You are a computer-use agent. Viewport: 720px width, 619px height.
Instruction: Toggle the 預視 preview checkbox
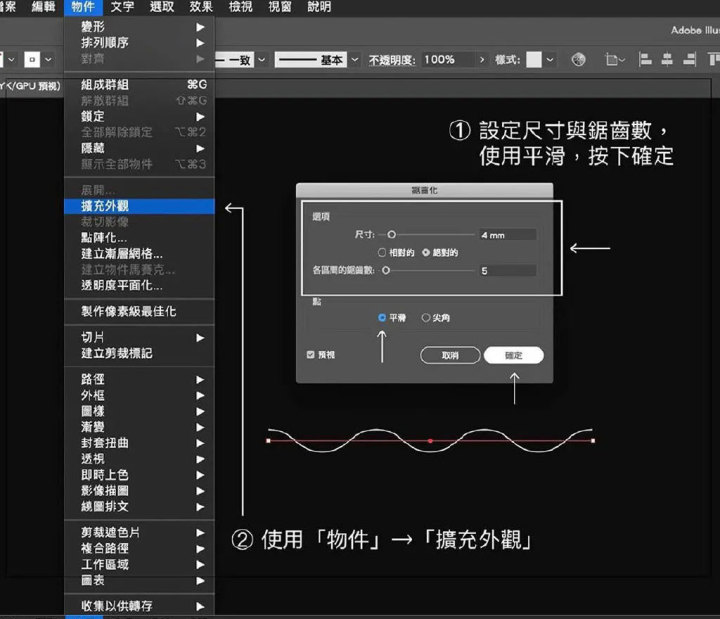click(x=311, y=355)
